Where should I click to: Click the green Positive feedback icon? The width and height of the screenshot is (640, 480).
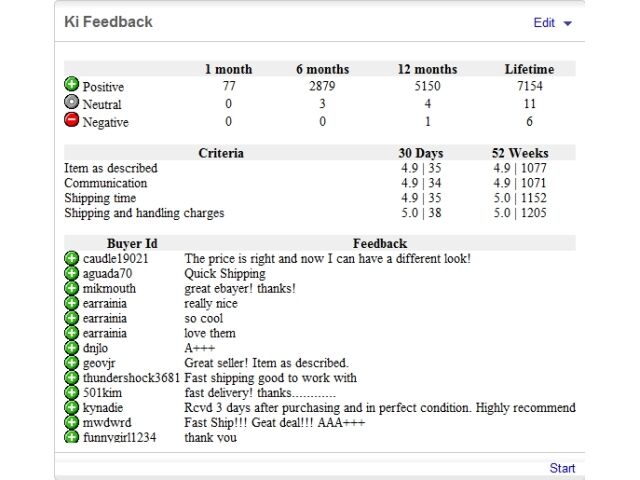click(71, 84)
